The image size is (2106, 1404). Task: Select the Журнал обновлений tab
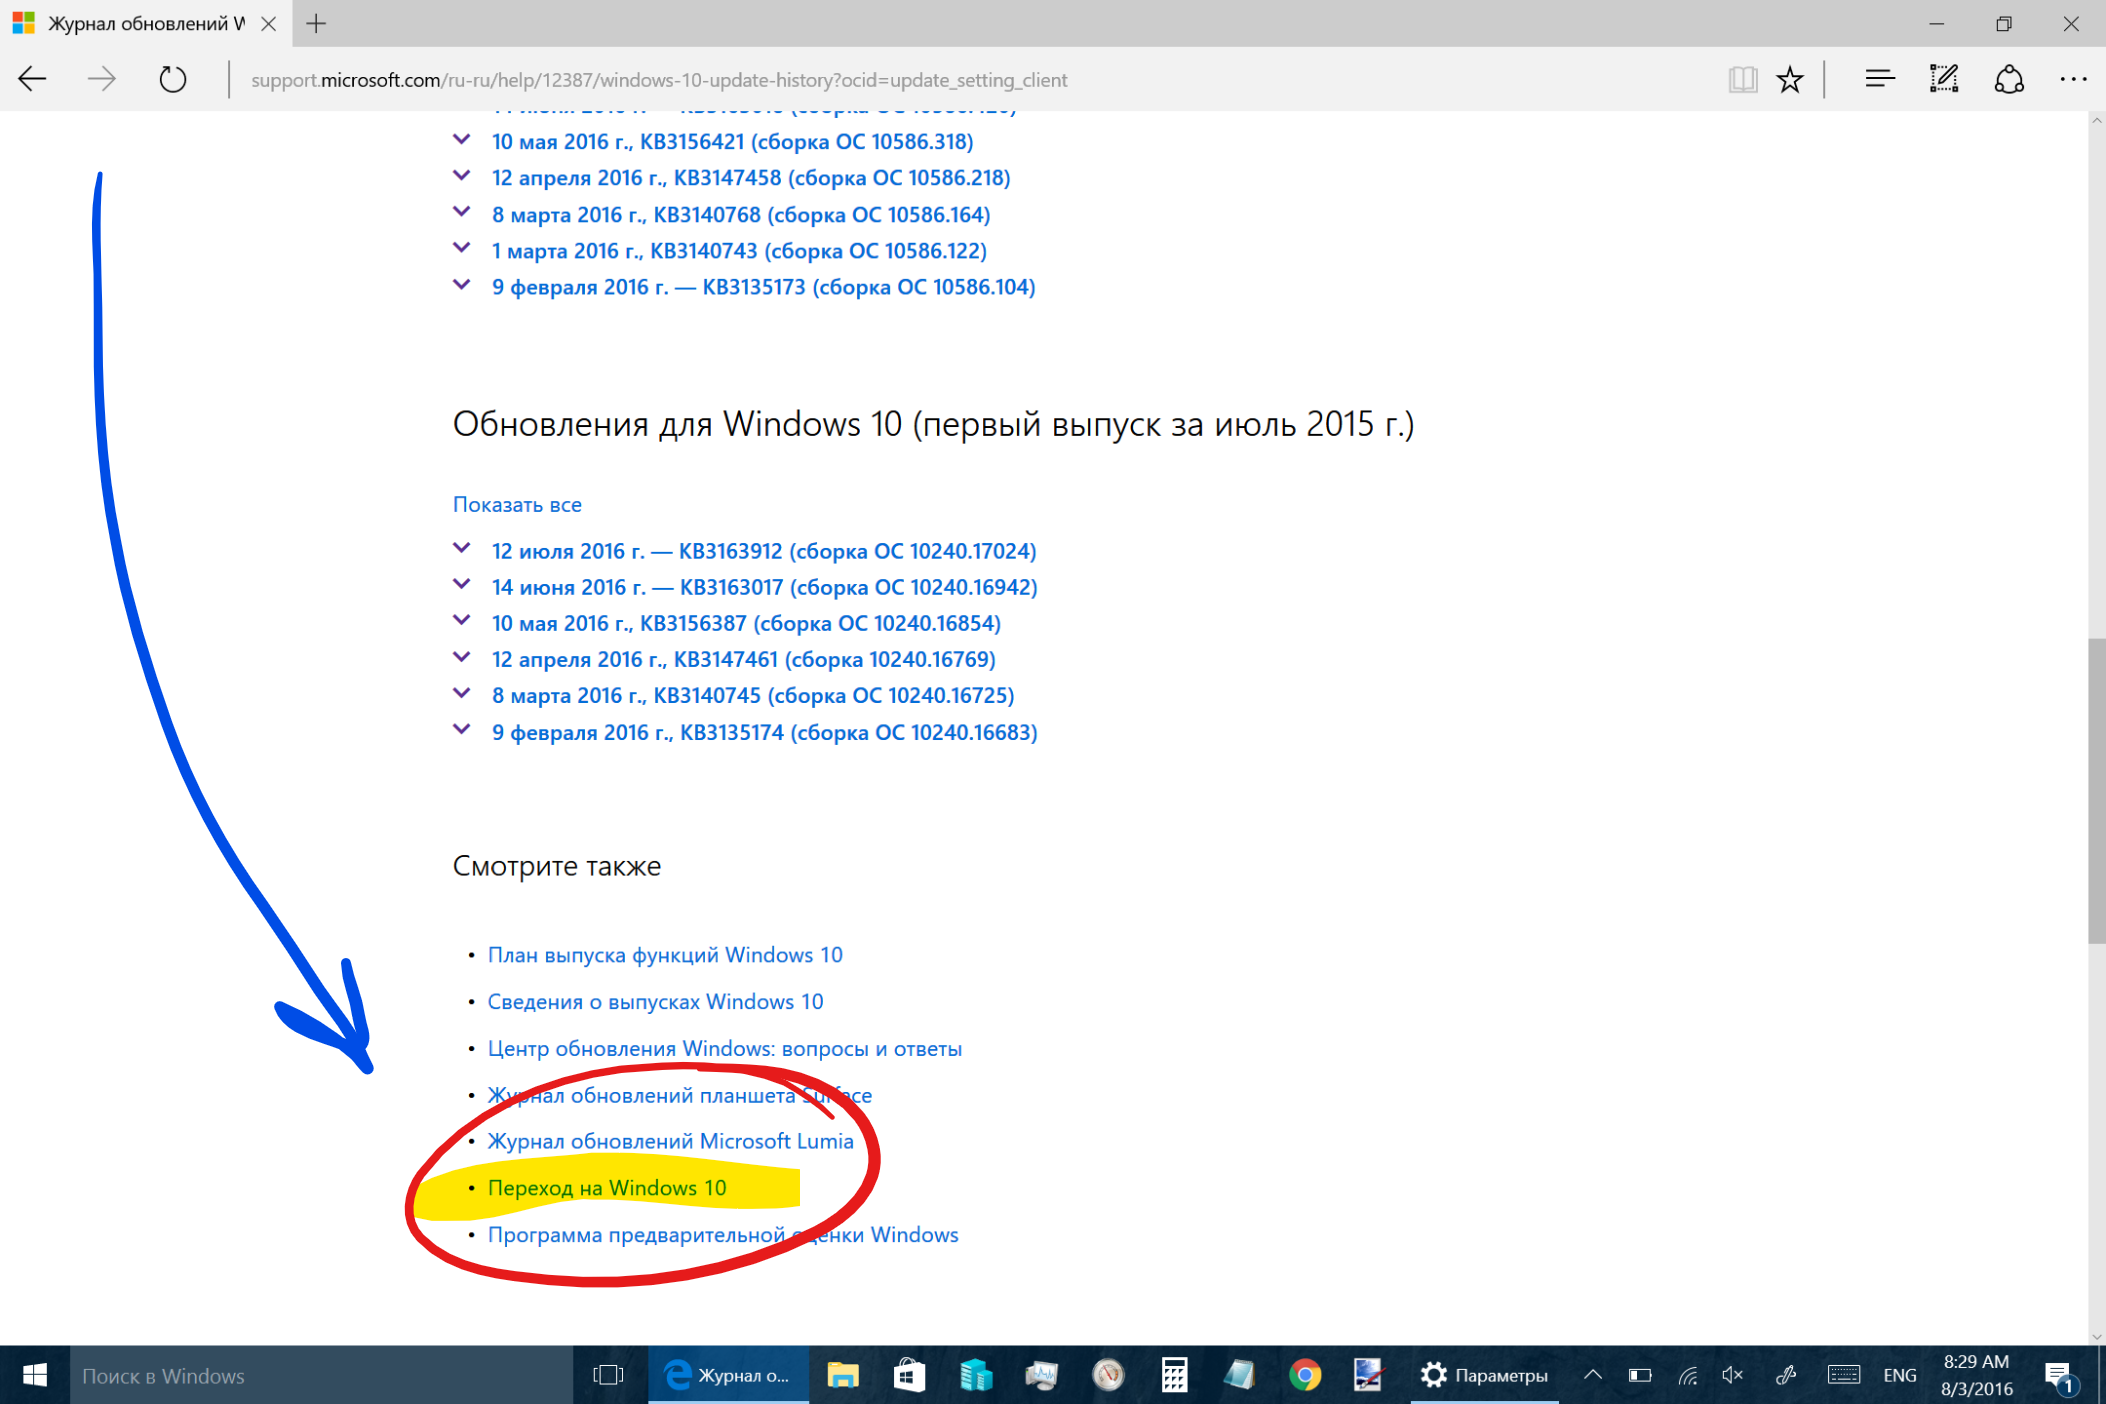(x=145, y=24)
